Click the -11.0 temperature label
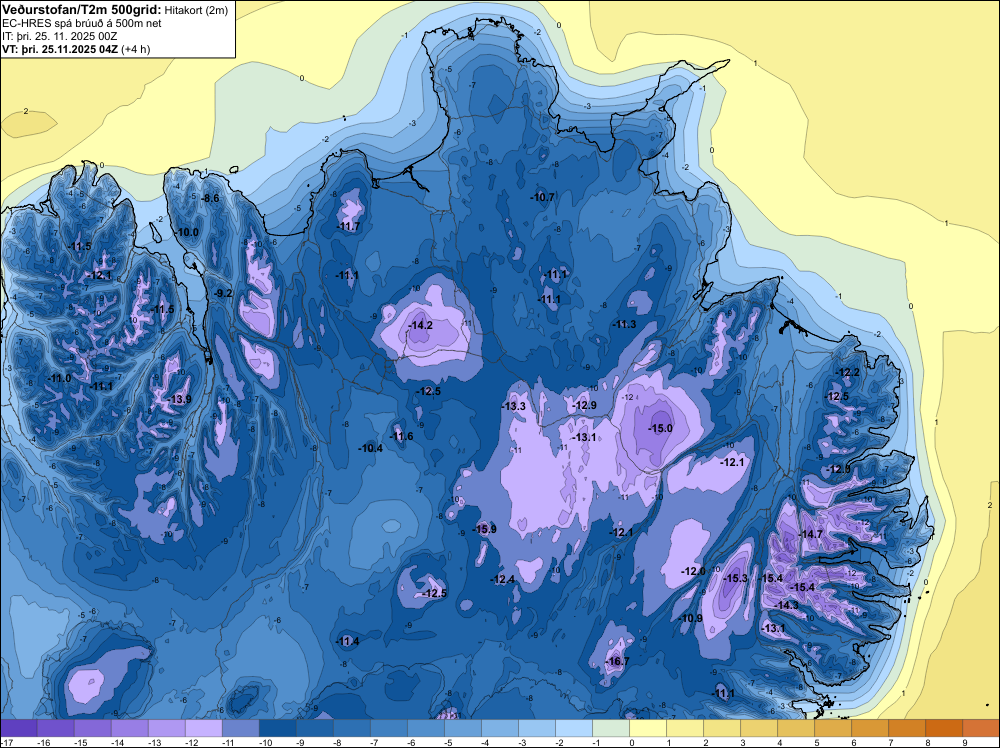This screenshot has height=748, width=1000. [x=59, y=378]
